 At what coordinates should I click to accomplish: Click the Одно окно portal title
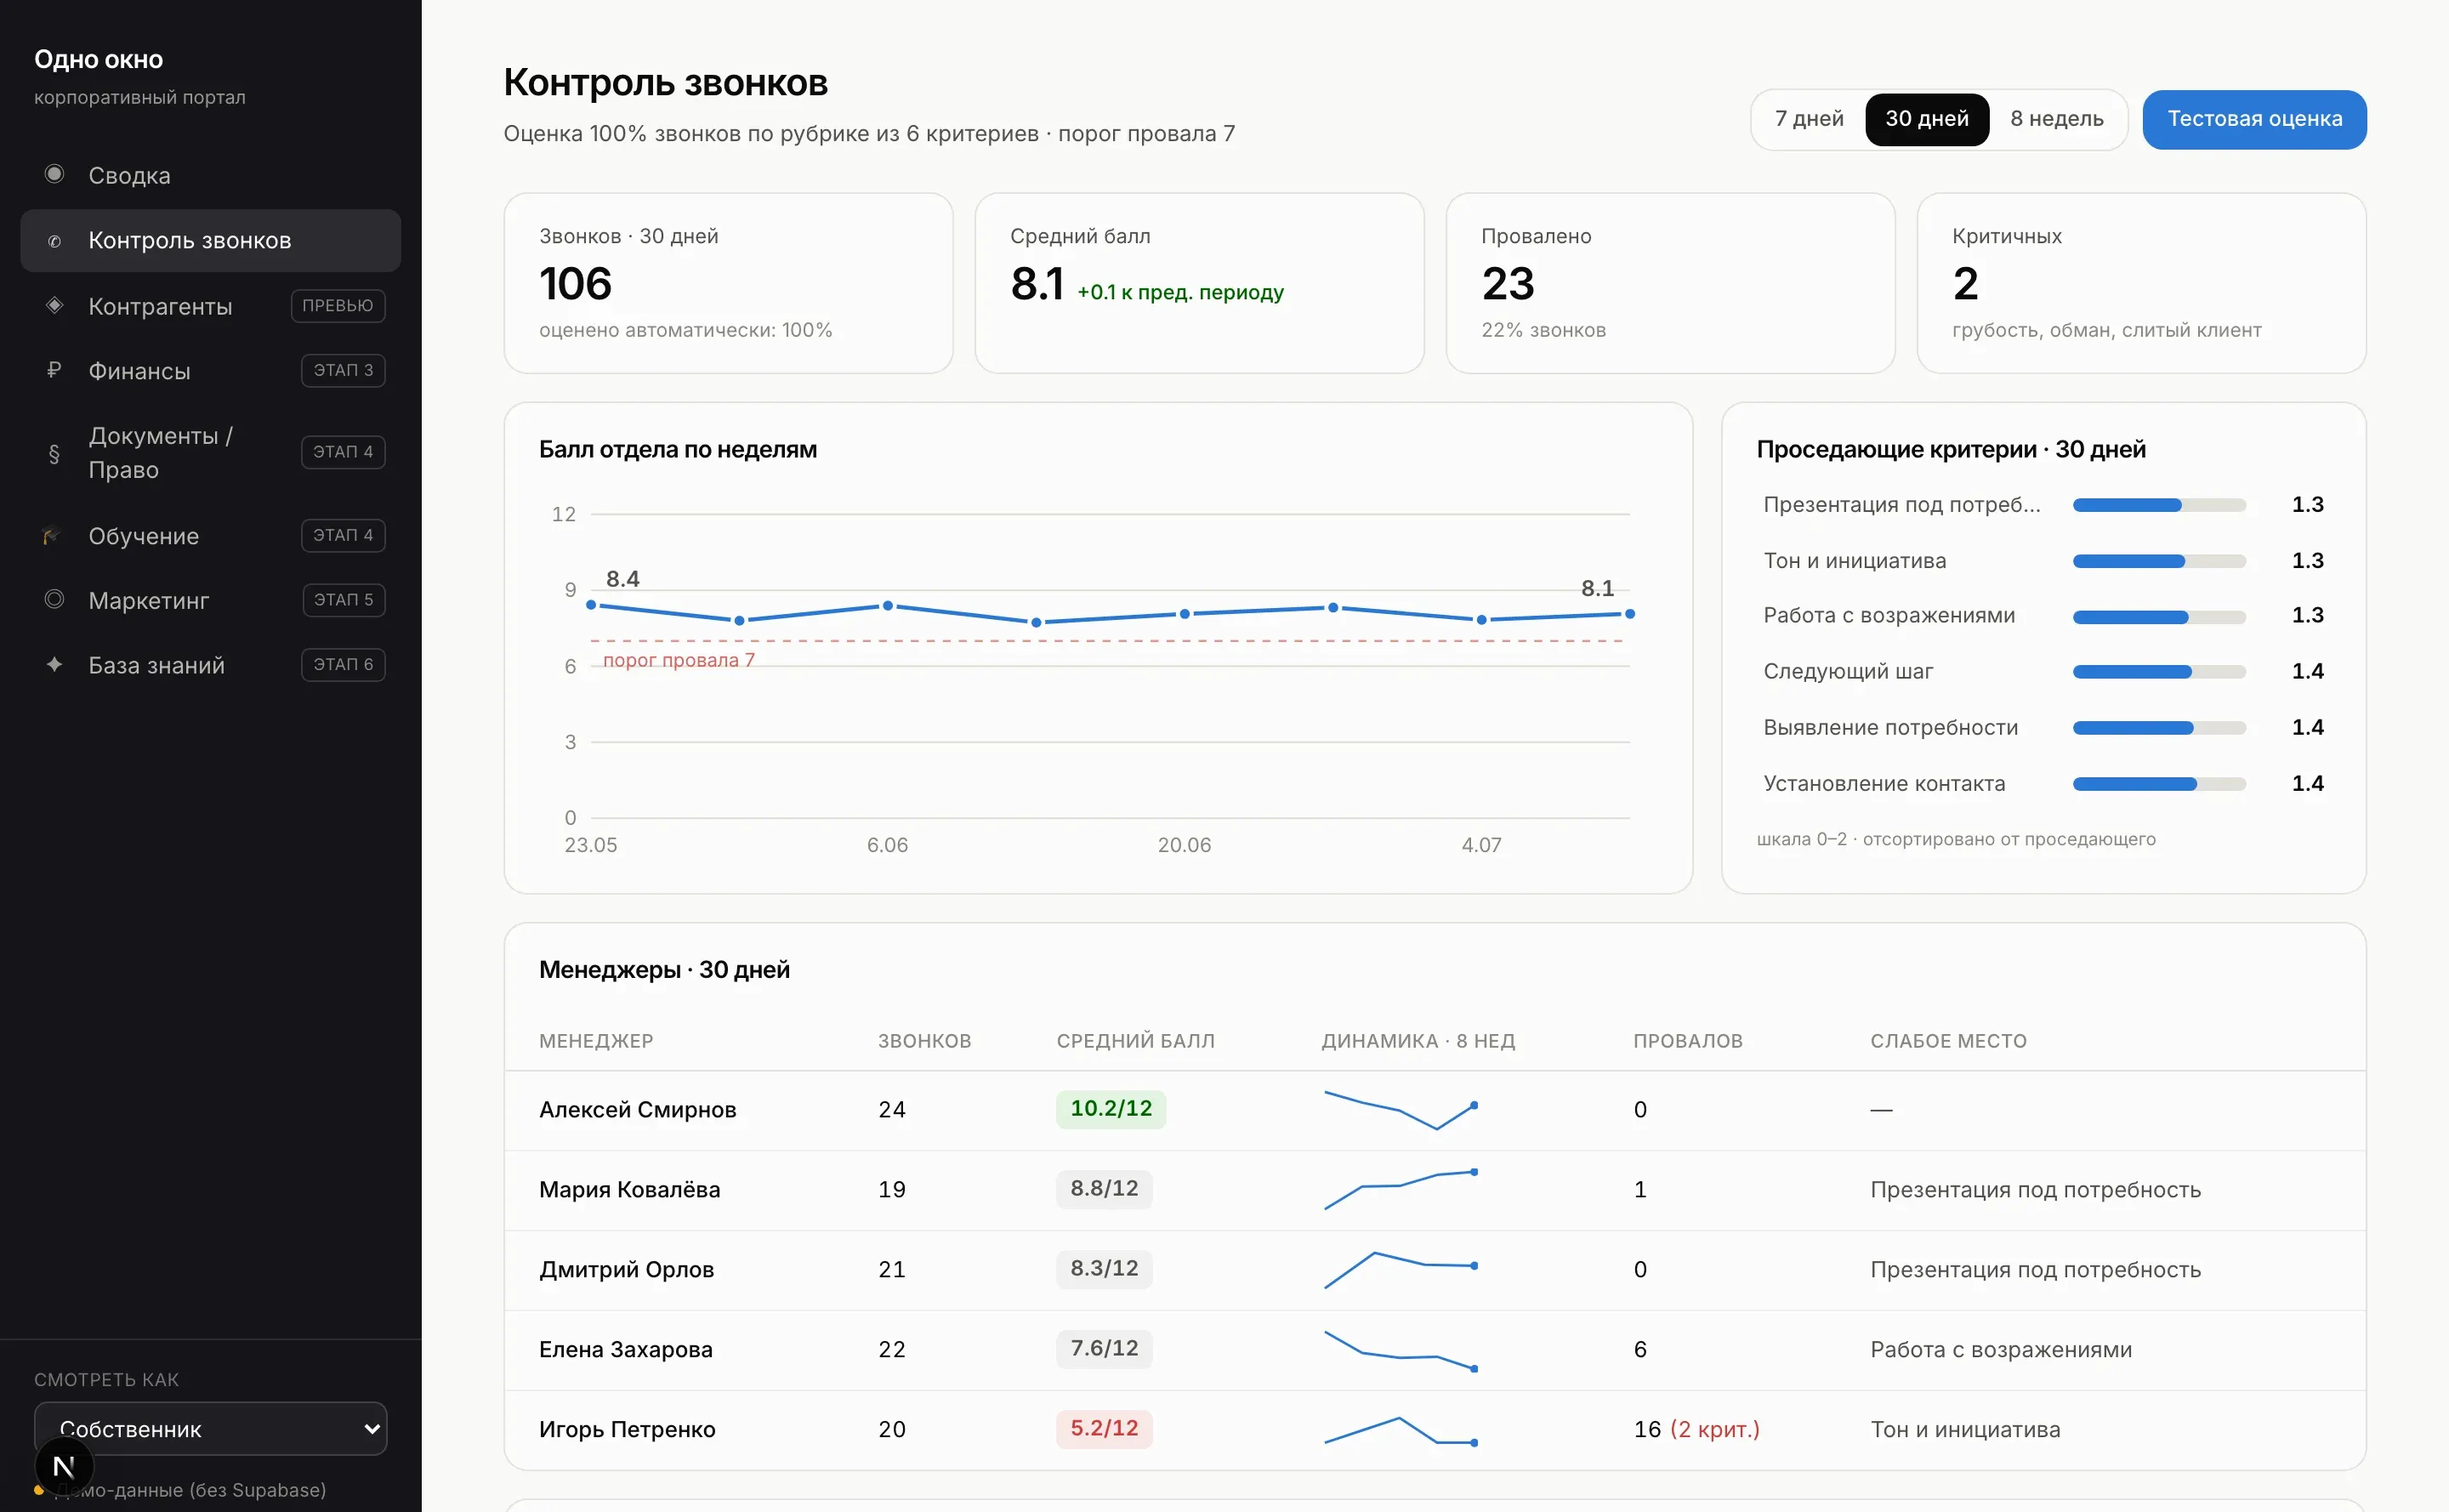pos(98,60)
